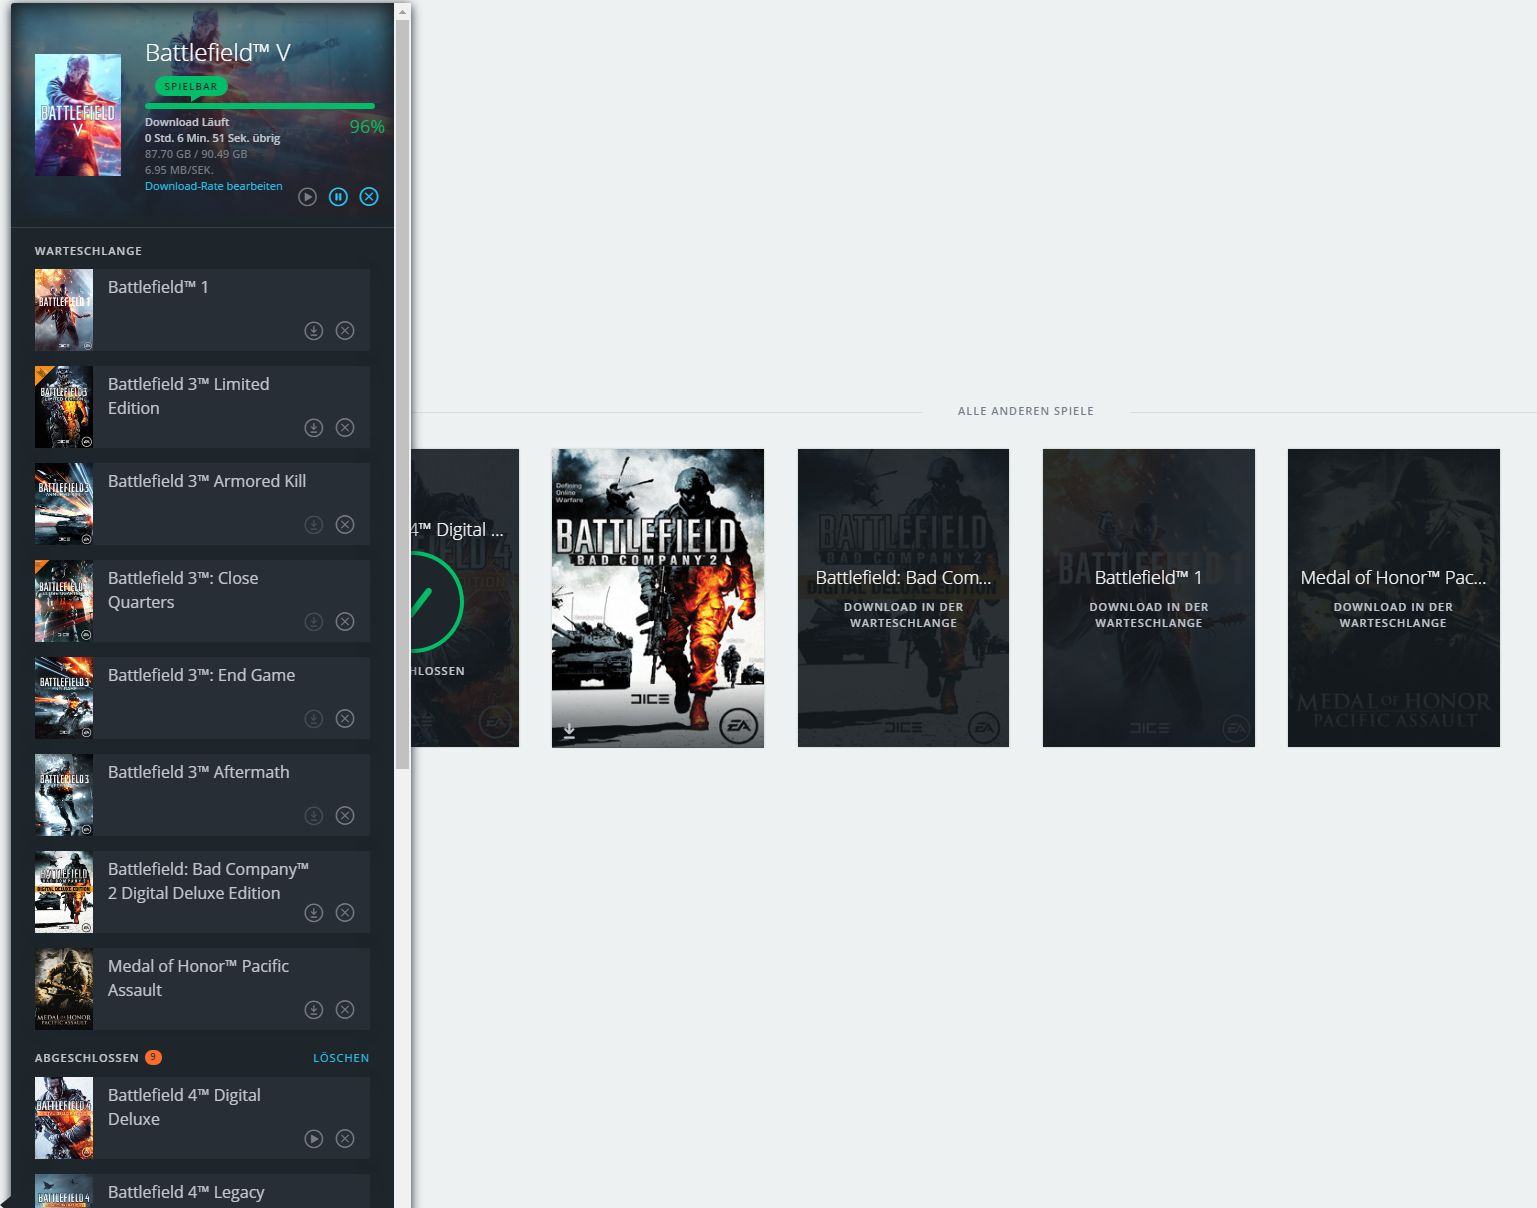This screenshot has width=1537, height=1208.
Task: Download Battlefield 3 Limited Edition now
Action: [x=314, y=428]
